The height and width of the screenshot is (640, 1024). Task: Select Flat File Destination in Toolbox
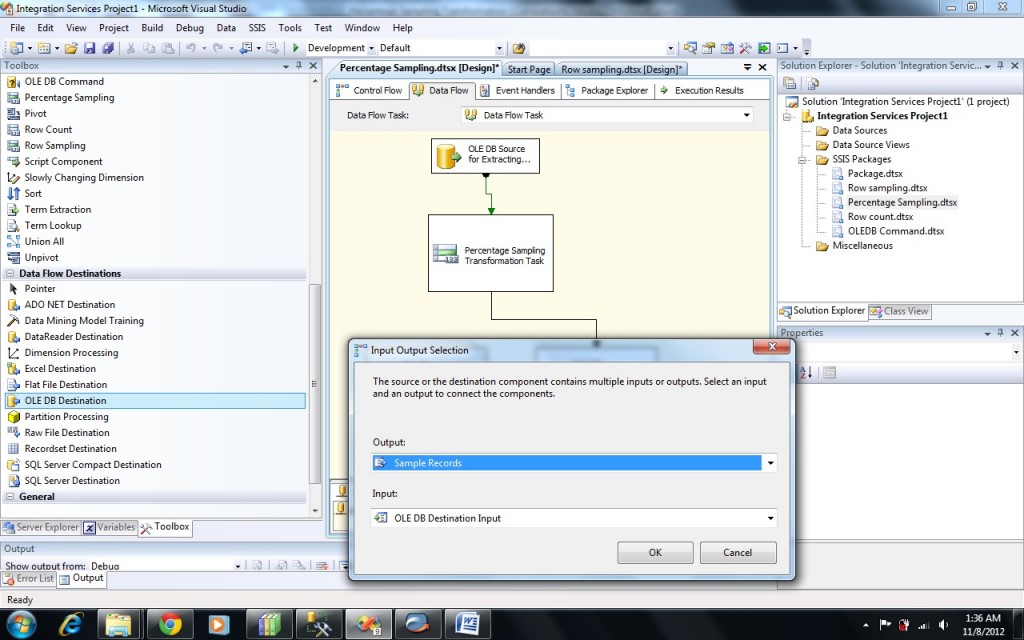point(65,384)
